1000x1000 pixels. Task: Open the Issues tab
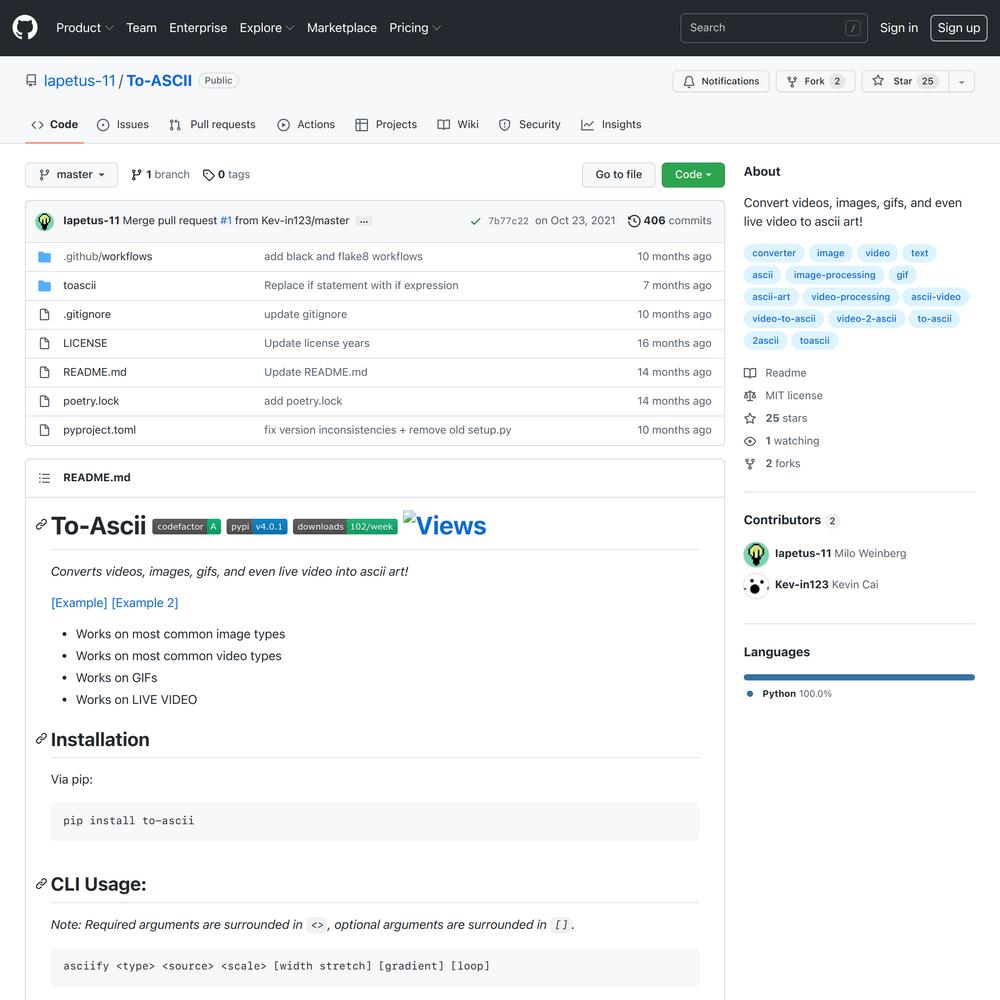[122, 125]
